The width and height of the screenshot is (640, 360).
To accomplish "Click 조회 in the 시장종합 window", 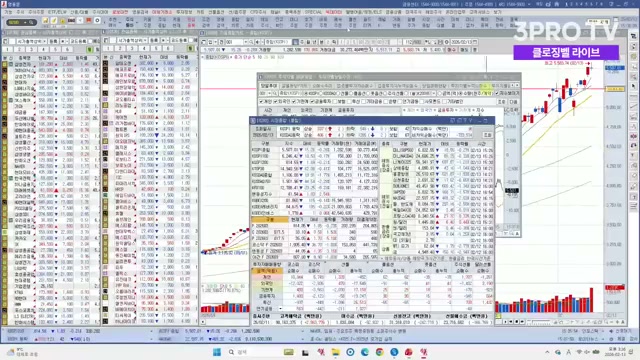I will tap(487, 135).
